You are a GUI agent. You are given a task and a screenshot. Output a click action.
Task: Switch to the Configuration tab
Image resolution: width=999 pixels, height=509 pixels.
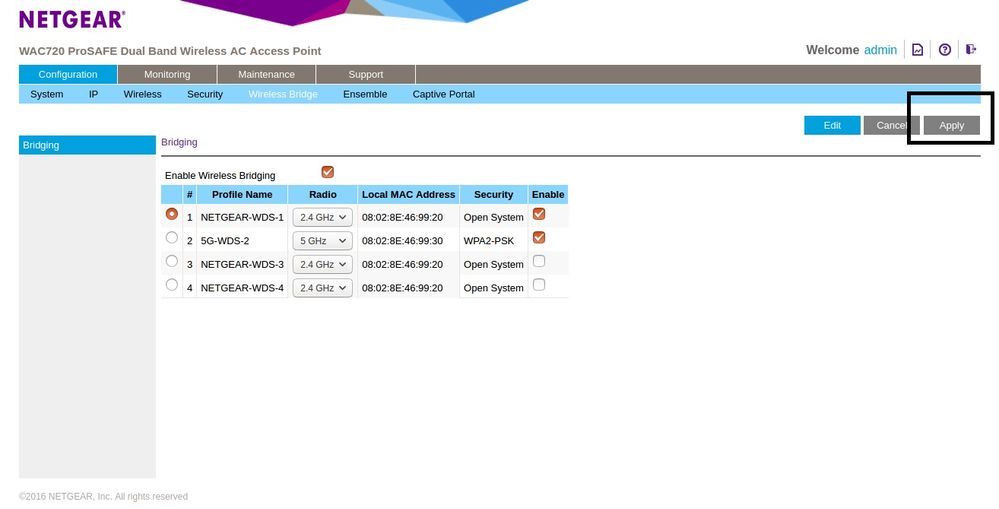click(x=68, y=75)
